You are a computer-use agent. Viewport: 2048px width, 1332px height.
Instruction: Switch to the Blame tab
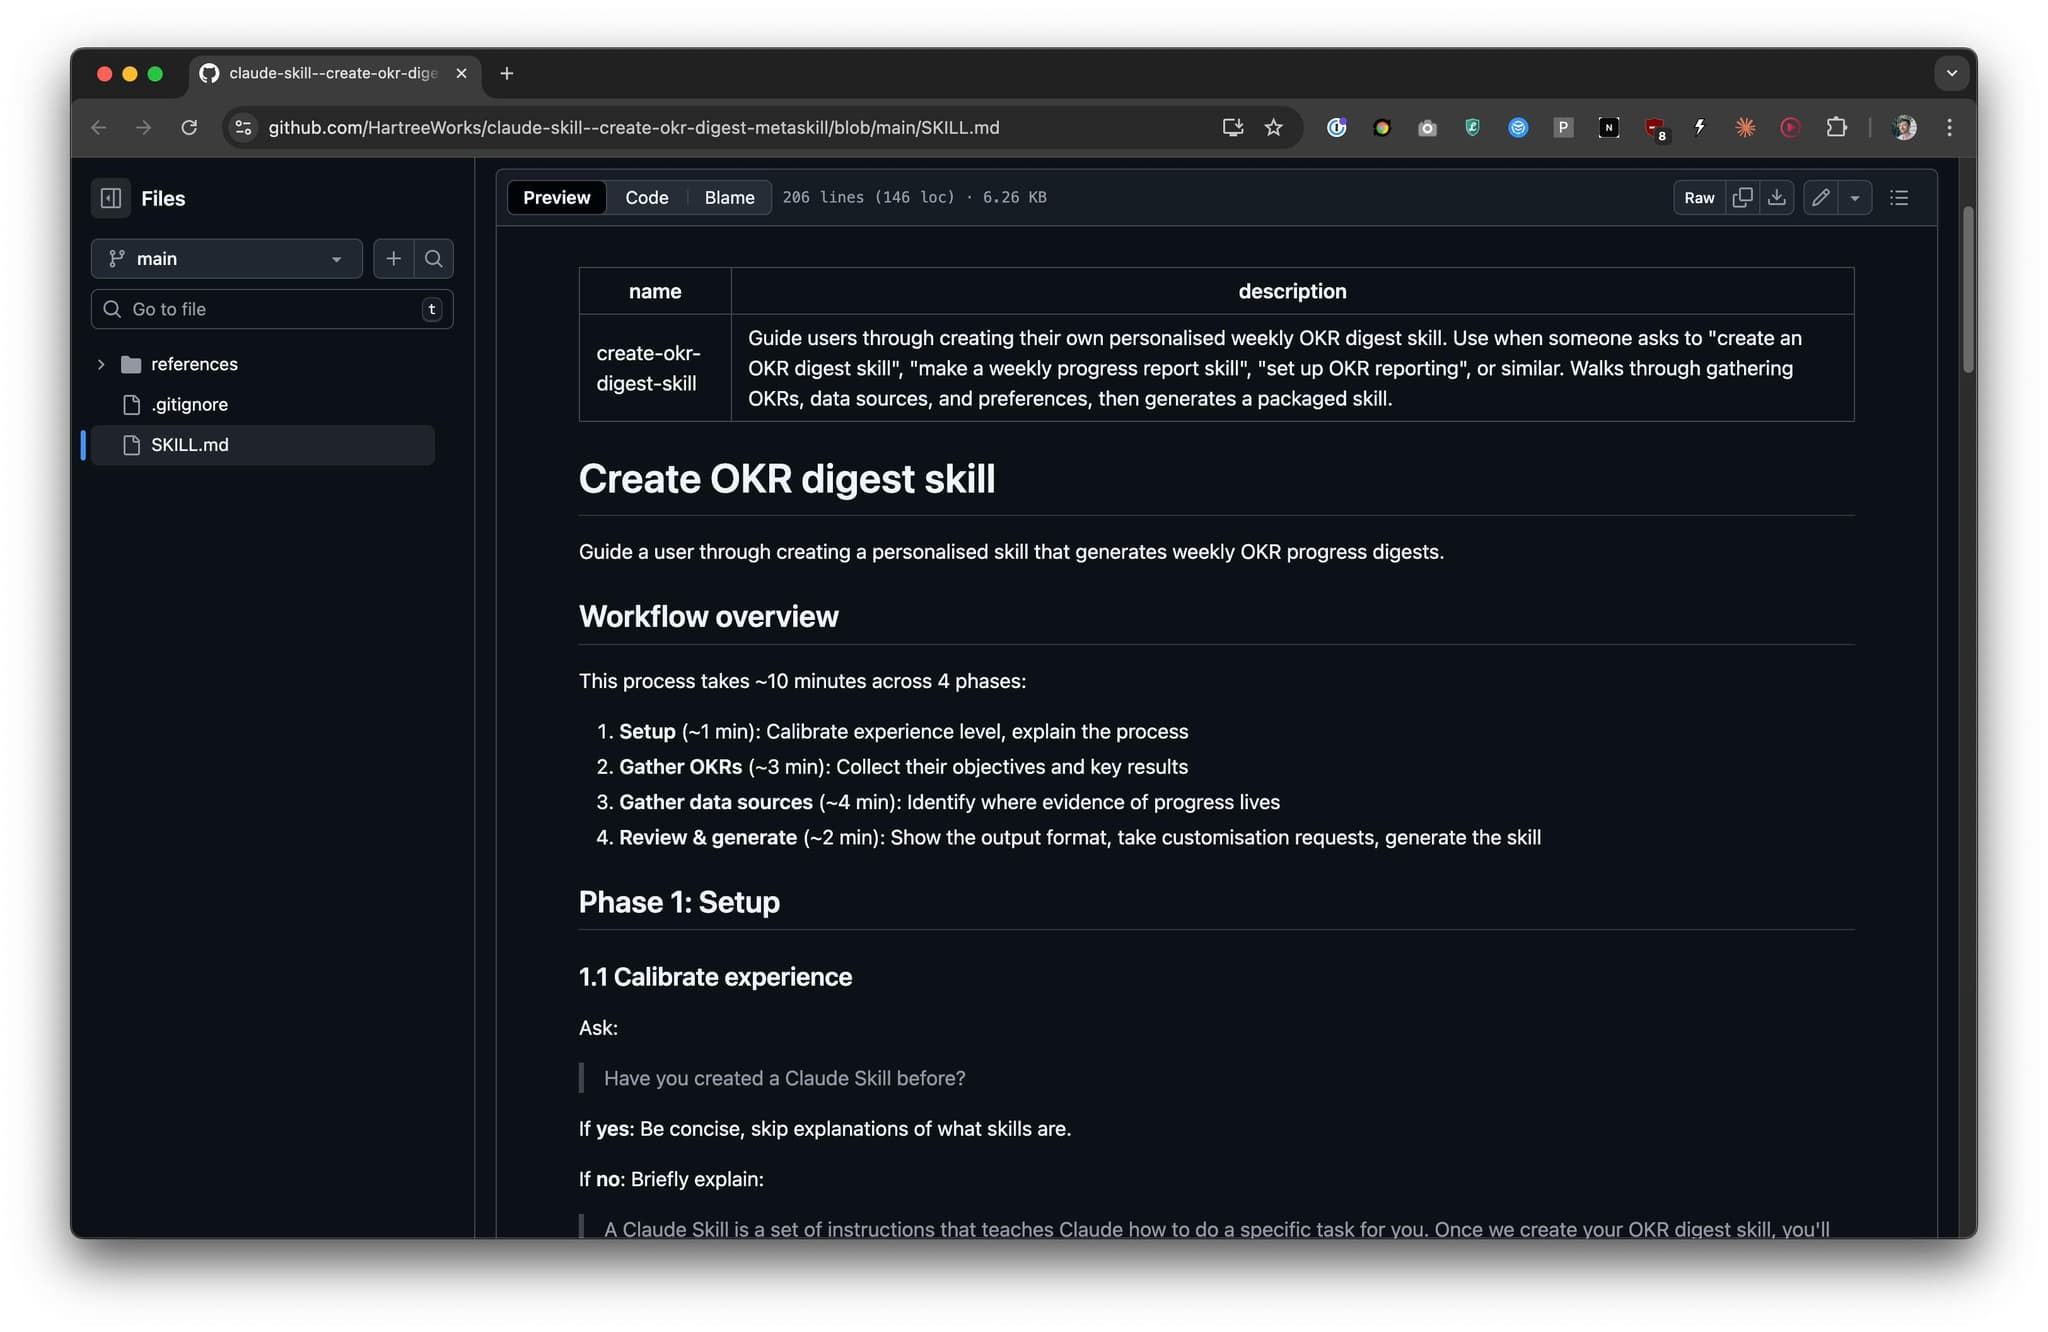pos(729,198)
